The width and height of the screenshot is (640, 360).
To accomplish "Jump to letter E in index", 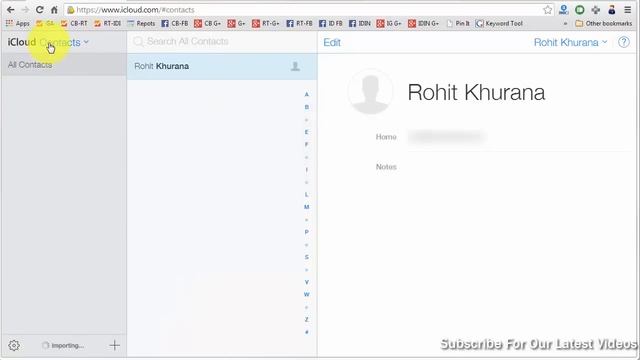I will [307, 132].
